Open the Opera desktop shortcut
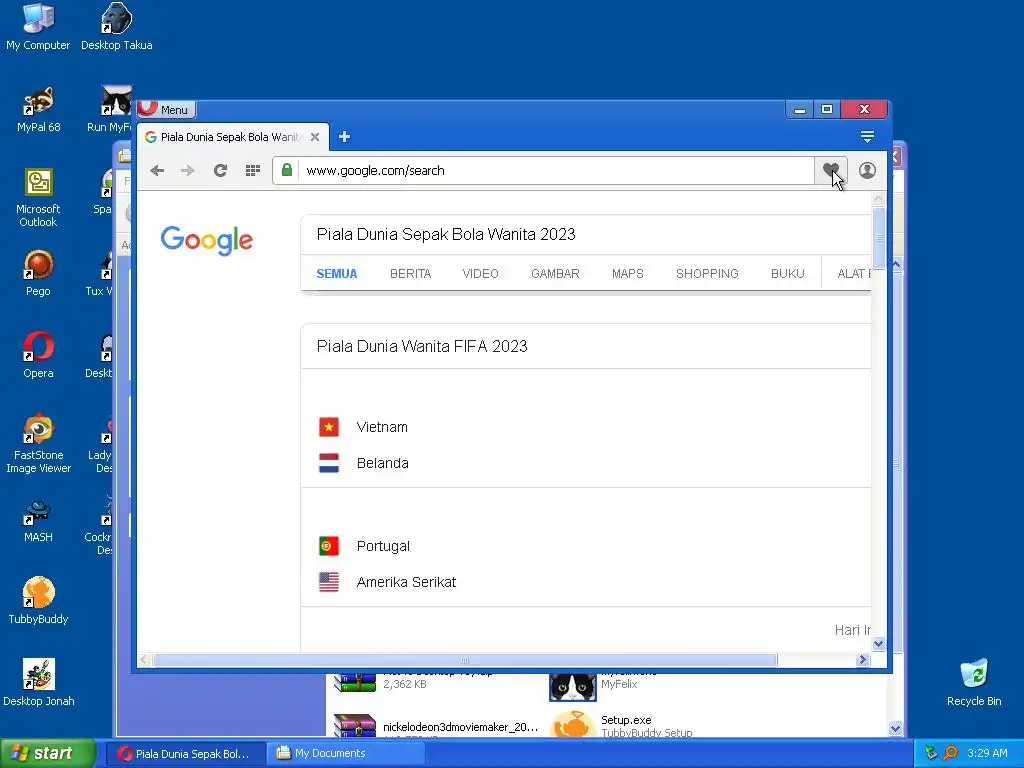 [38, 356]
